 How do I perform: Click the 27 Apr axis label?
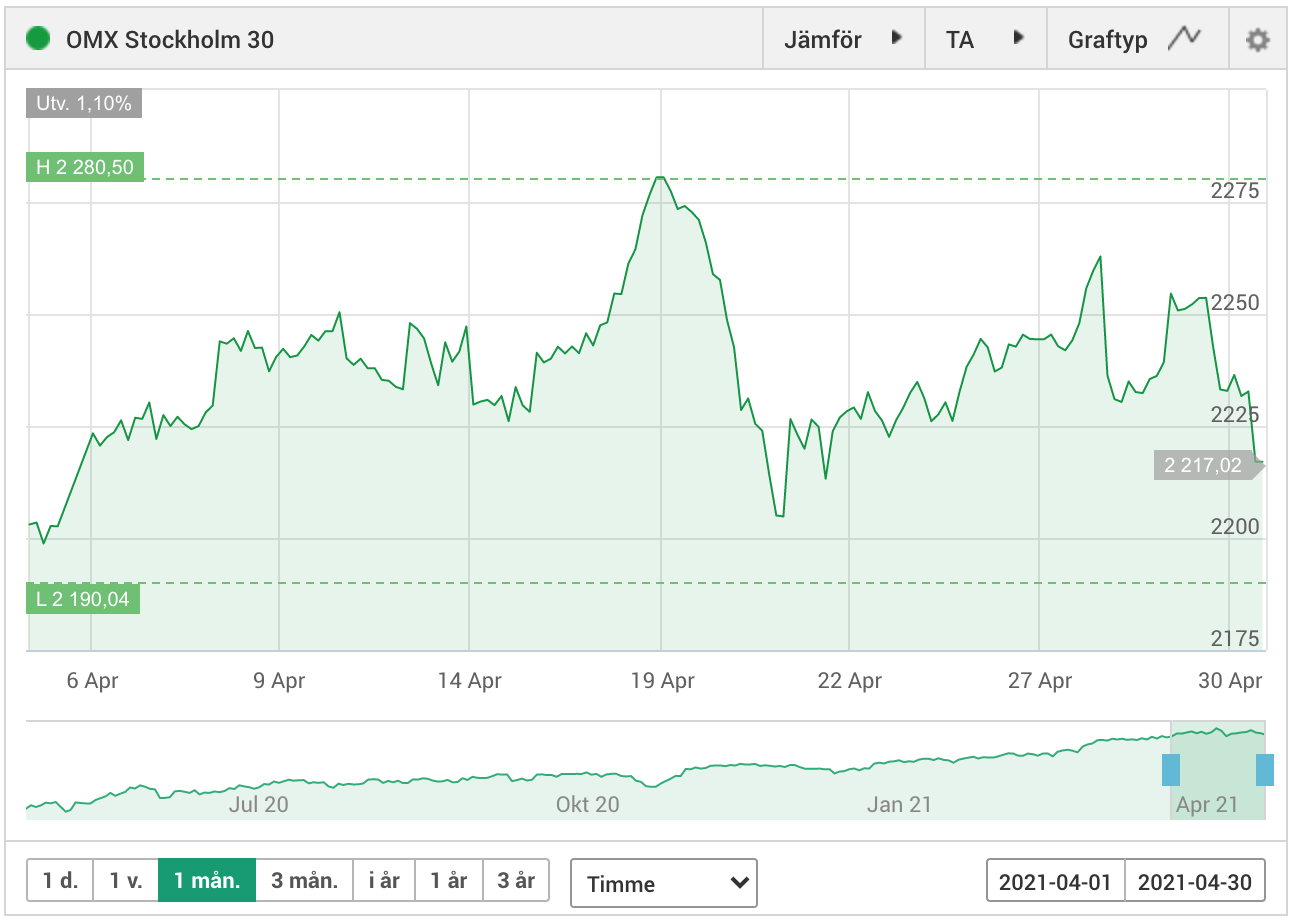coord(1040,681)
